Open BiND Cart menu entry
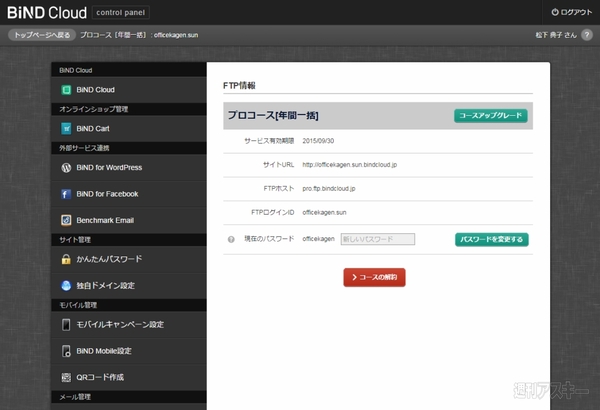600x410 pixels. (129, 129)
